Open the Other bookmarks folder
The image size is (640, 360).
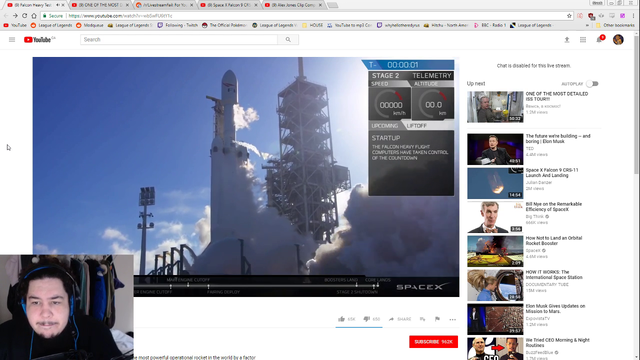tap(616, 25)
